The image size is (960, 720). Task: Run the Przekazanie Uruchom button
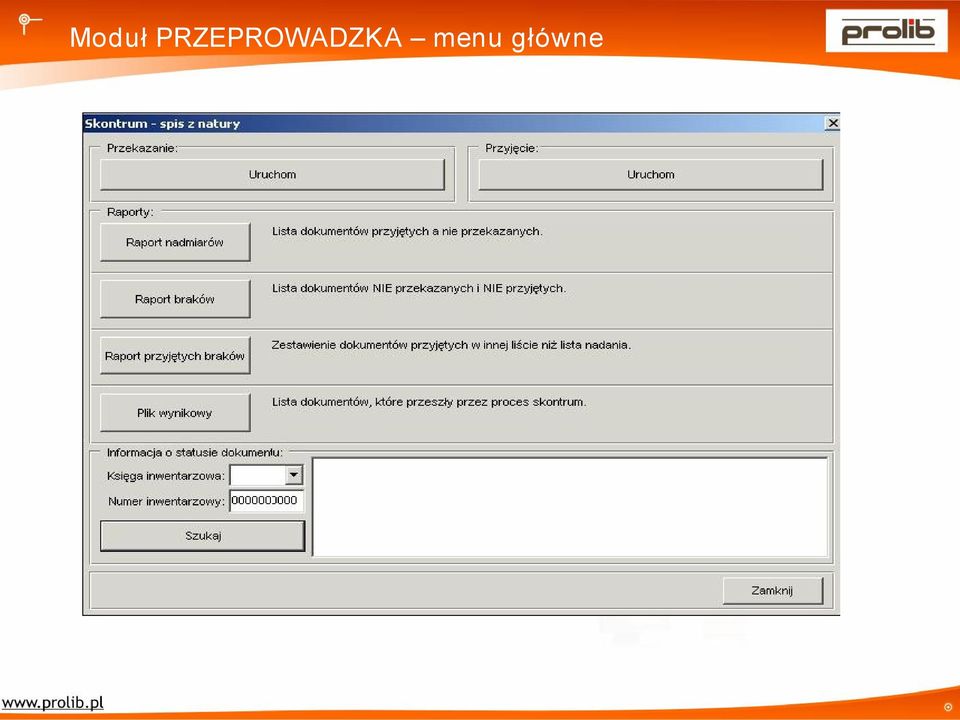click(272, 174)
